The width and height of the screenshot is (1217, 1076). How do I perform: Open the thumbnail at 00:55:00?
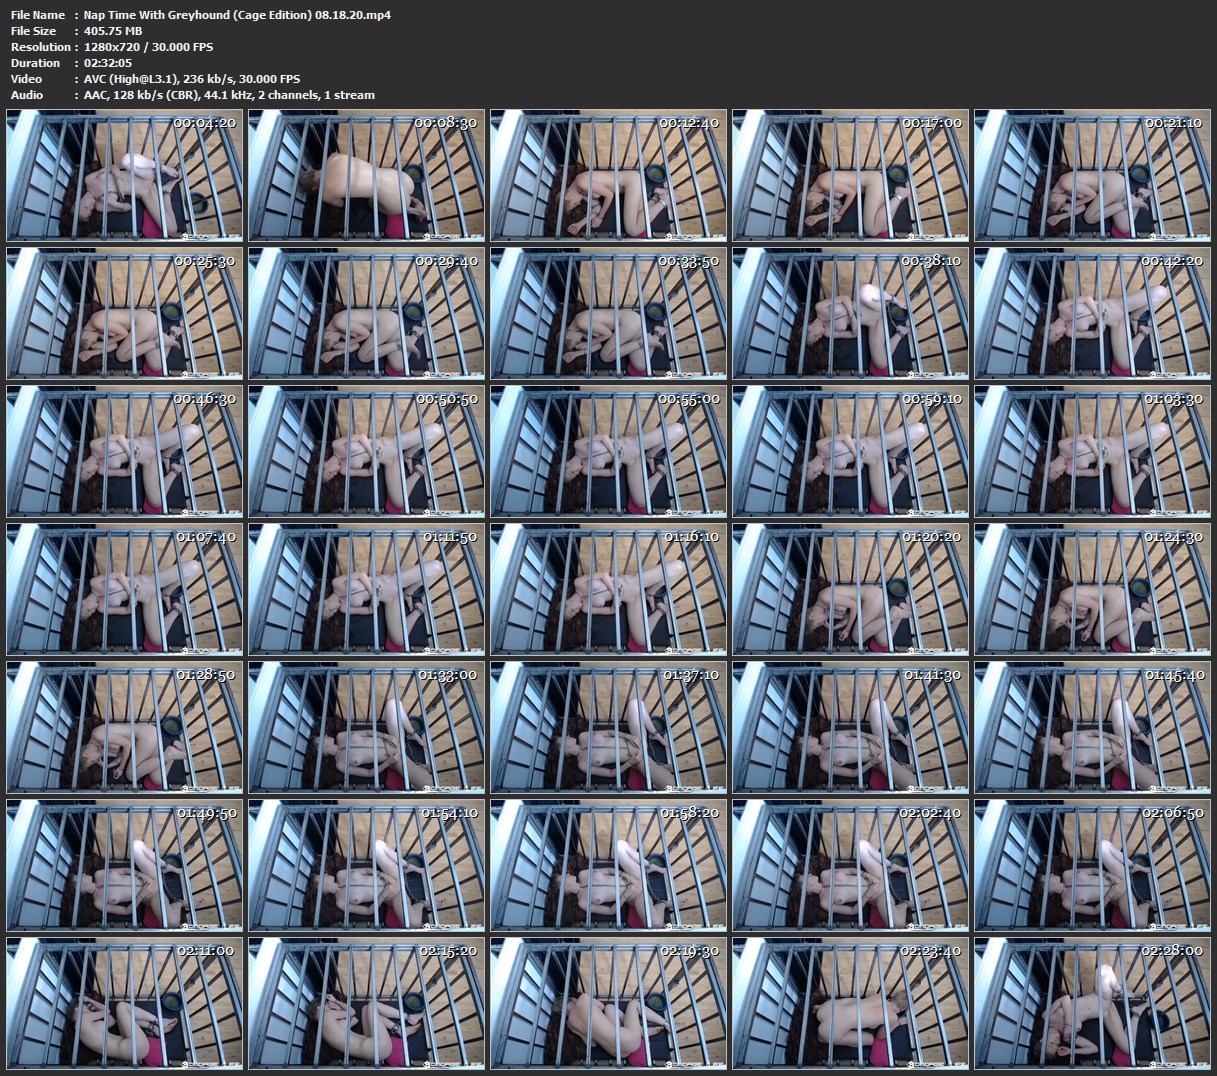pyautogui.click(x=609, y=452)
